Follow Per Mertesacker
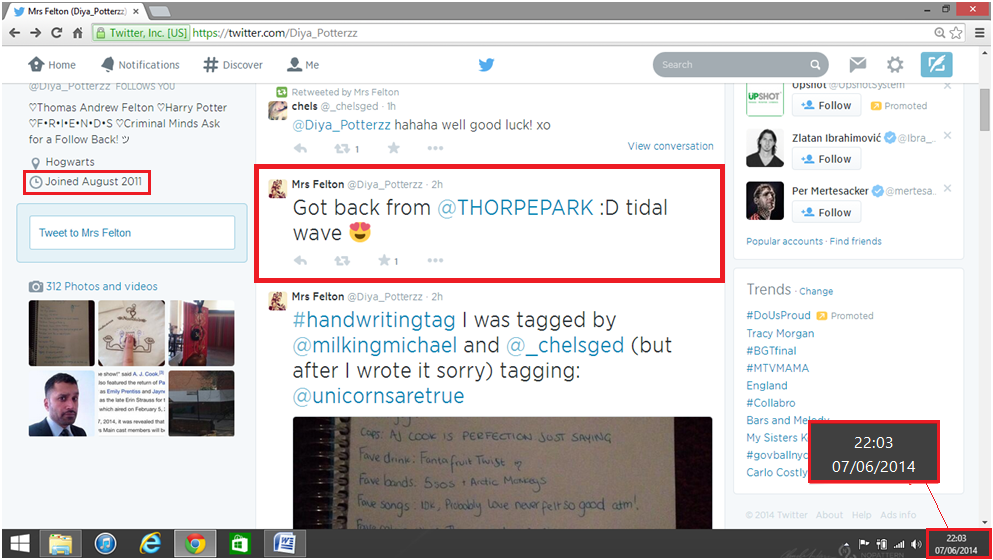 point(826,212)
